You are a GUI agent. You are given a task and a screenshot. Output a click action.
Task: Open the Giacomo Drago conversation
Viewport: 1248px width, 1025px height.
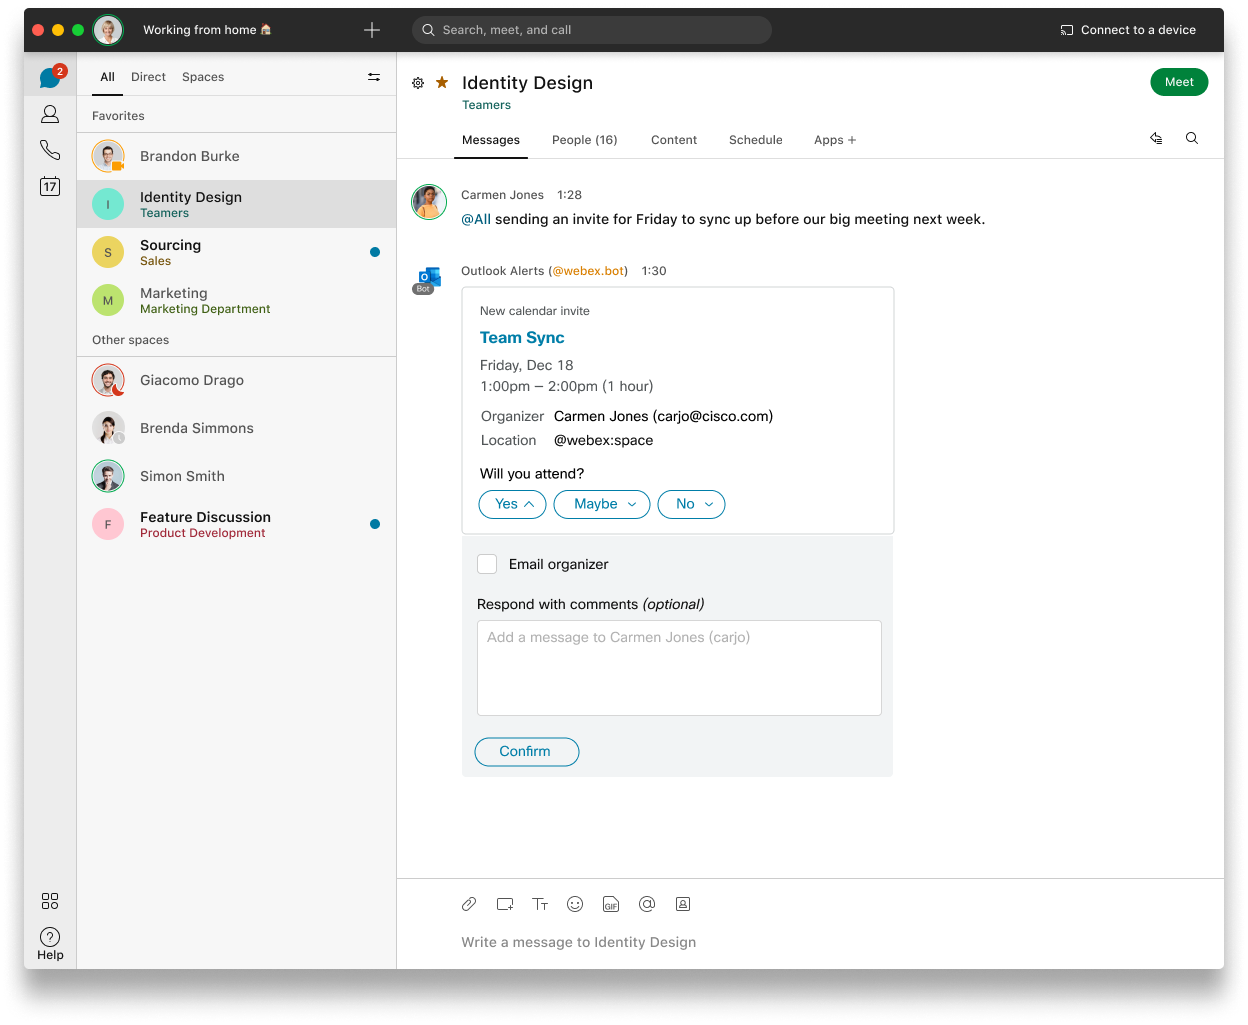coord(236,380)
